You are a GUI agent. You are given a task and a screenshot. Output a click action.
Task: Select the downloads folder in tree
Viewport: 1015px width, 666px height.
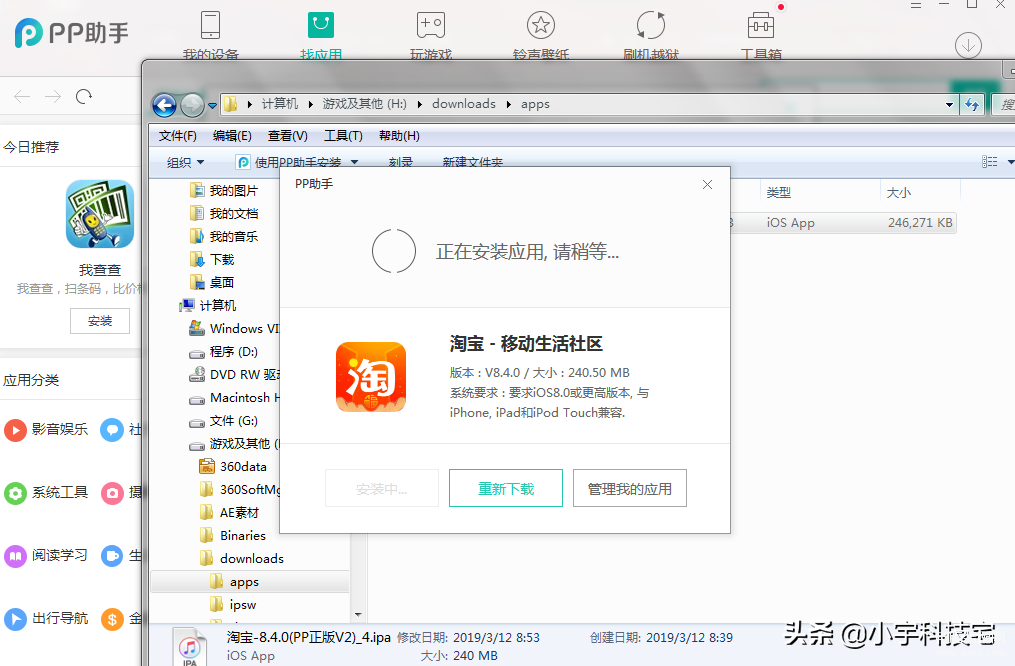pos(241,559)
